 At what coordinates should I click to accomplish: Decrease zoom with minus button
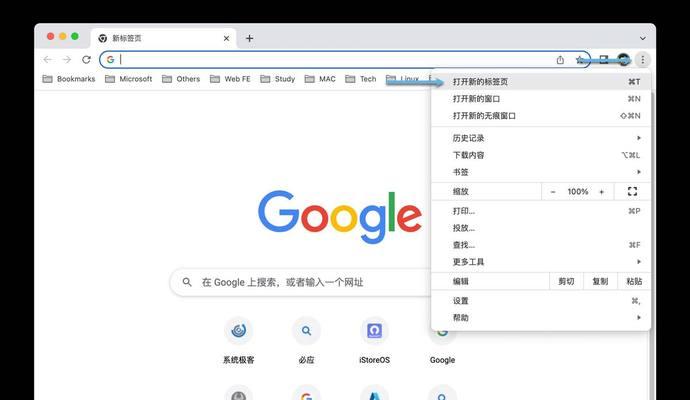click(553, 192)
